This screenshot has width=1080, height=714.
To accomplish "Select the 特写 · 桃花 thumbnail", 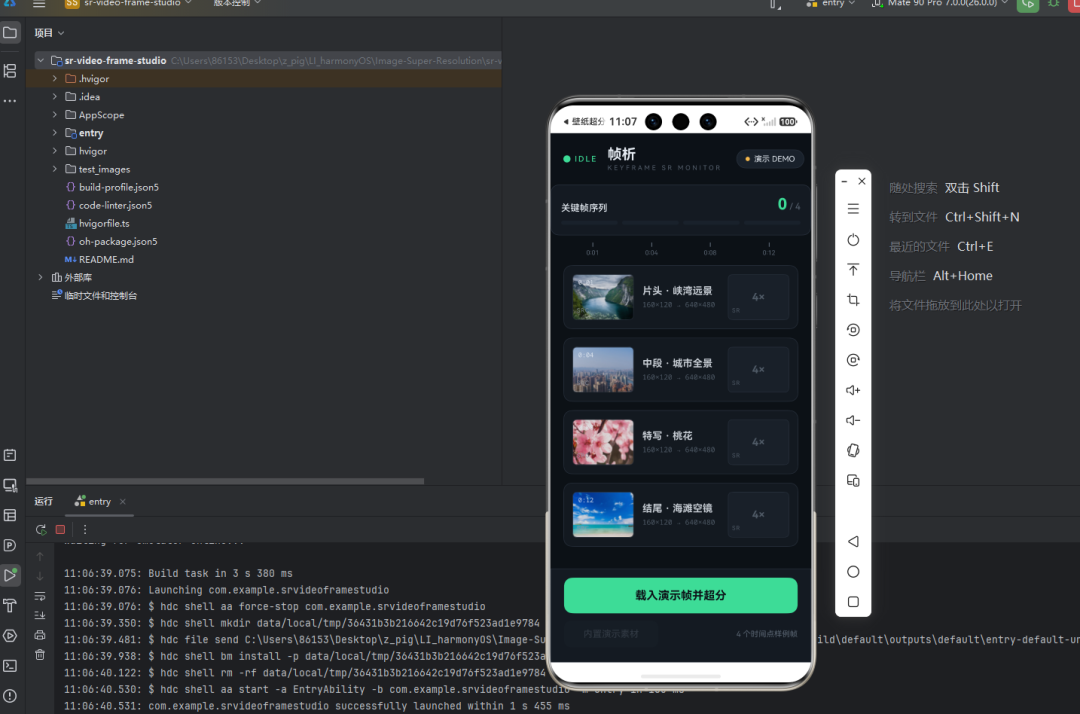I will (x=603, y=442).
